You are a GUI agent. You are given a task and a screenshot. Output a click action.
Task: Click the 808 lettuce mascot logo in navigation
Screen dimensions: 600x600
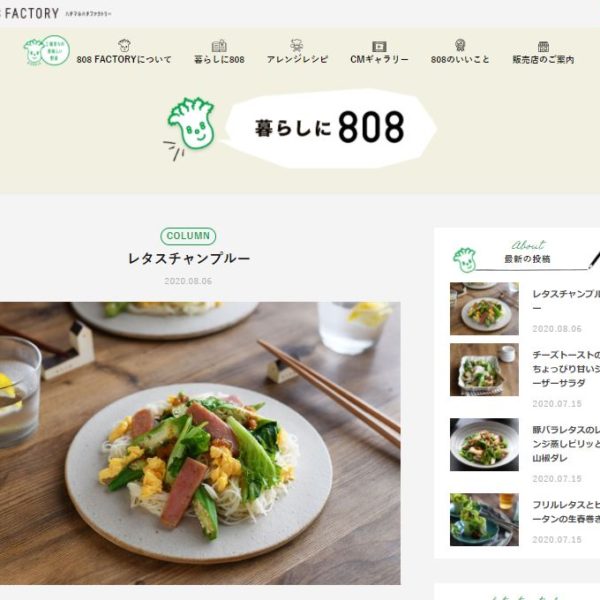point(46,51)
